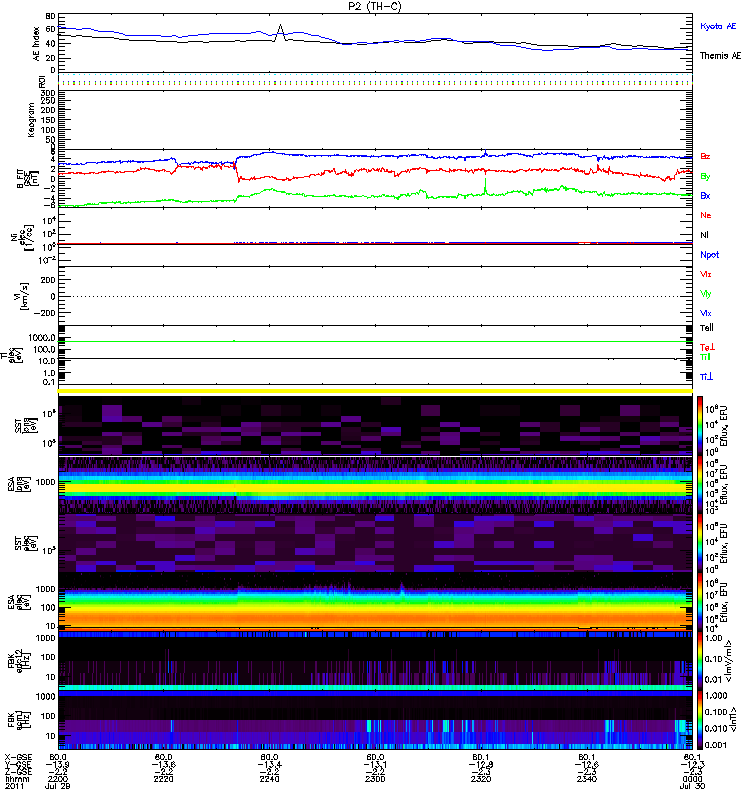Select the 0000 time tick label
This screenshot has width=750, height=800.
pos(692,779)
